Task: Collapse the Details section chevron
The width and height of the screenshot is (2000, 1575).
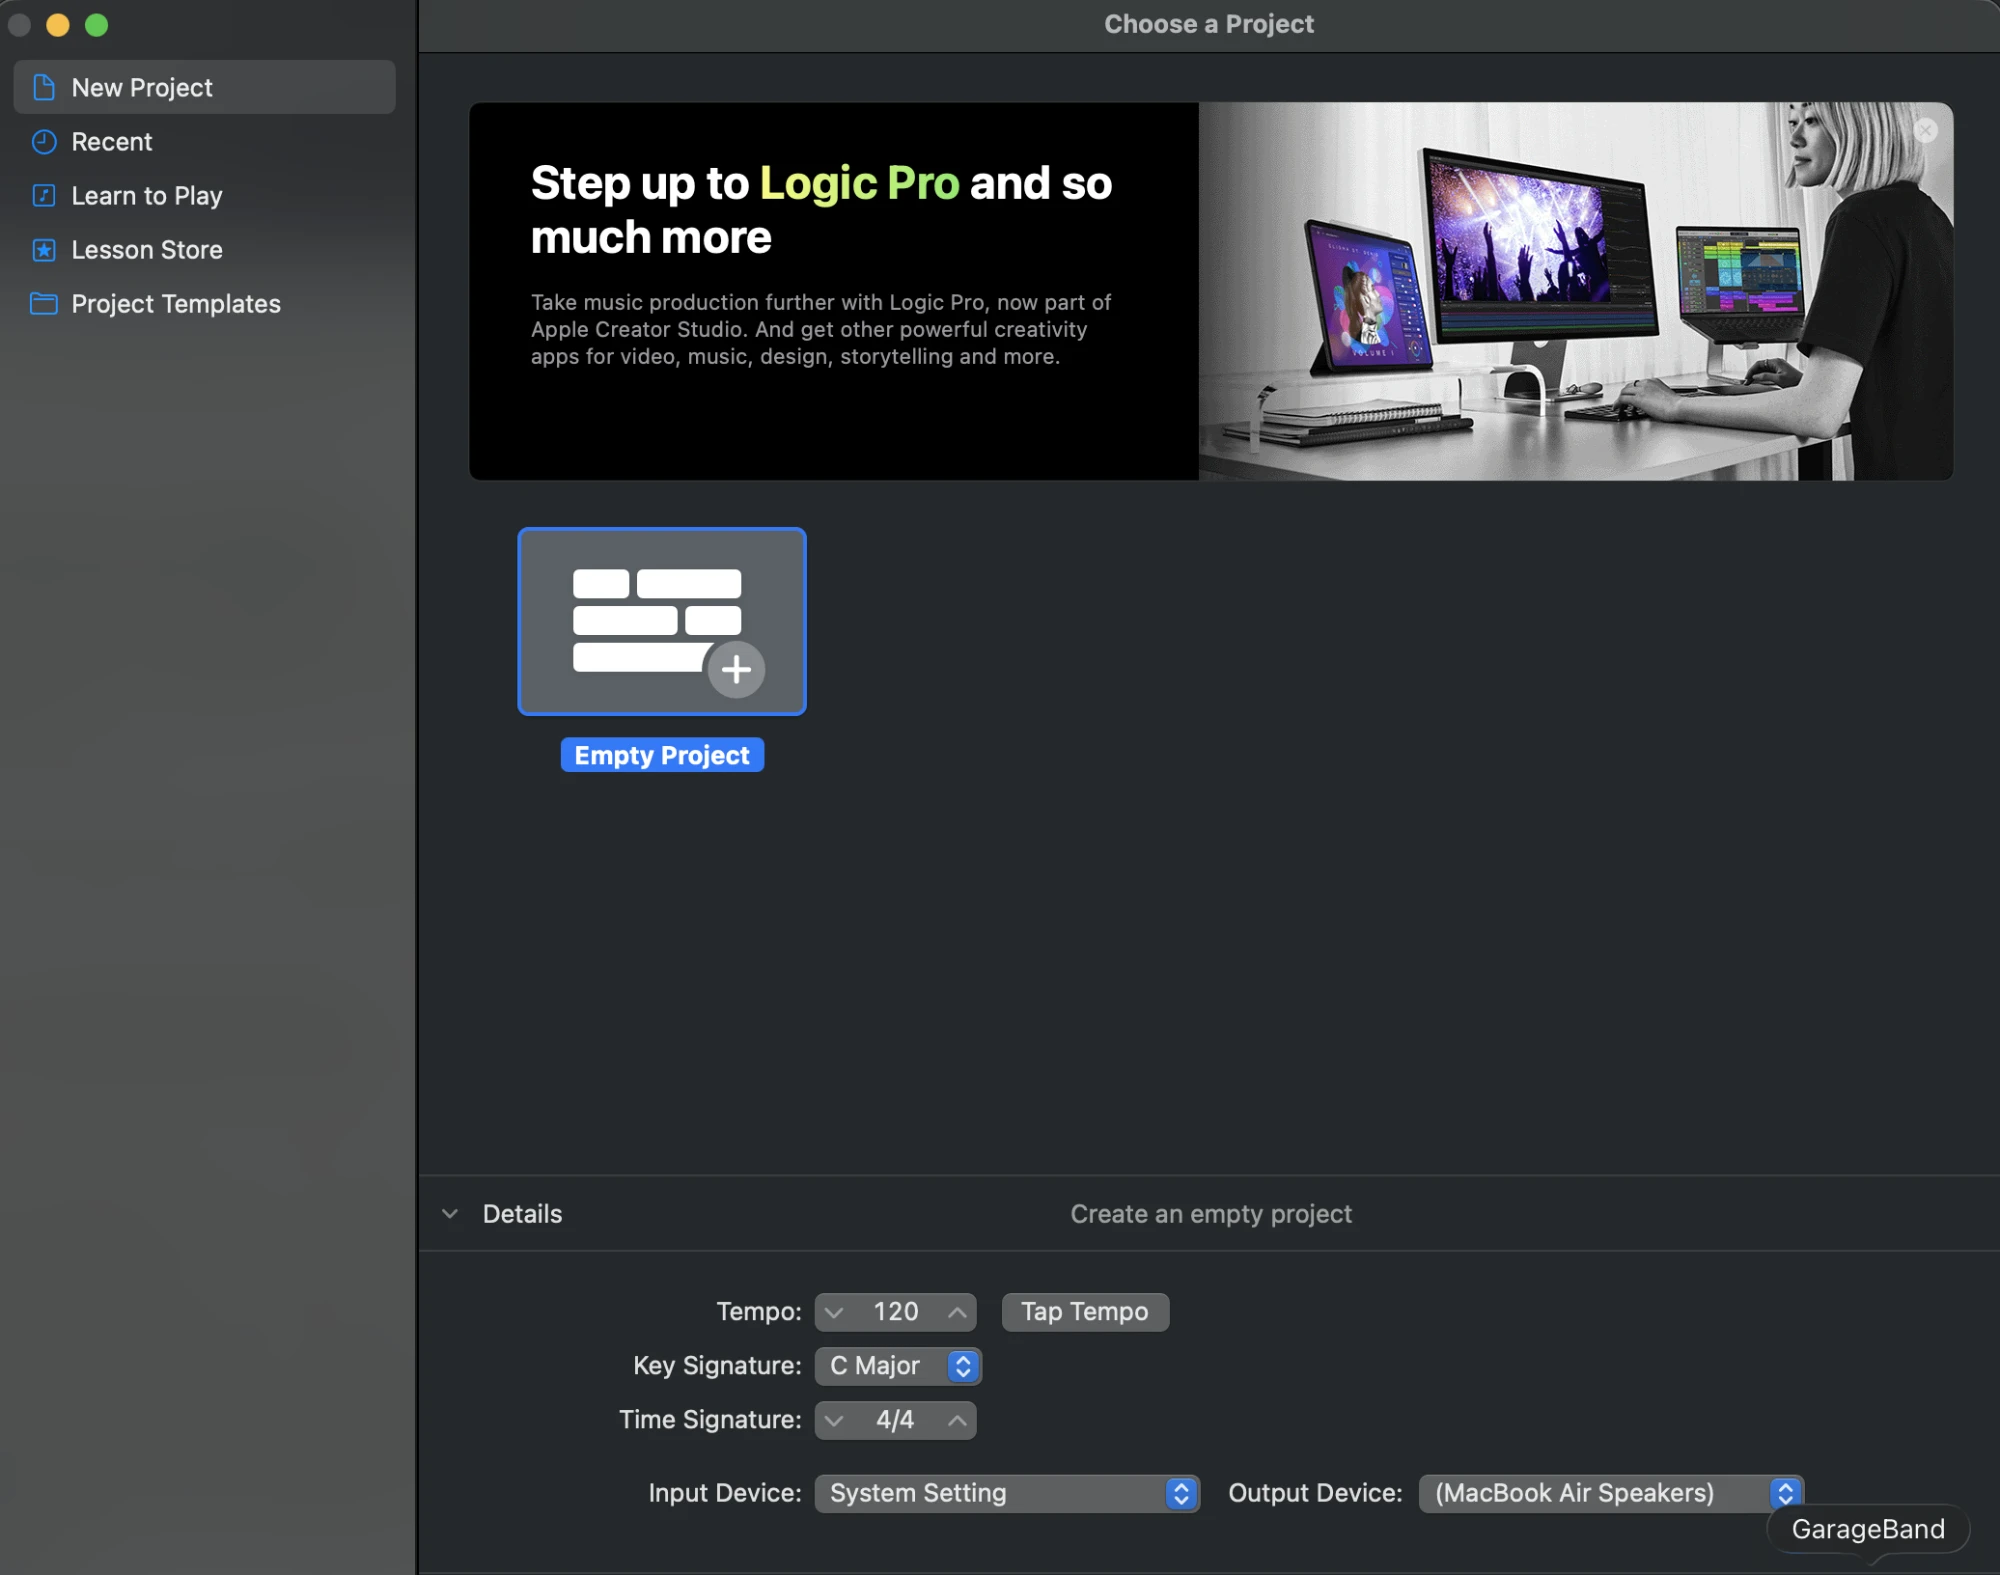Action: point(450,1213)
